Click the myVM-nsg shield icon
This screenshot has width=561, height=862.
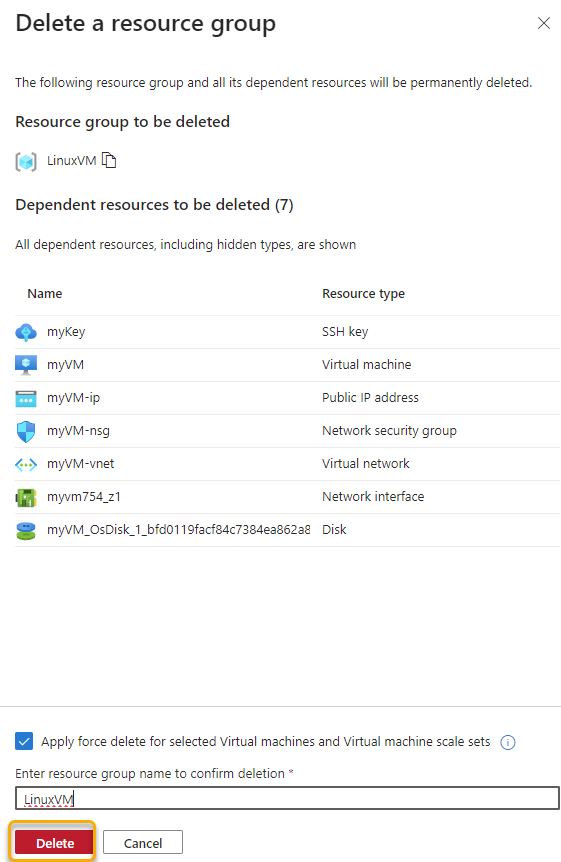pos(26,432)
